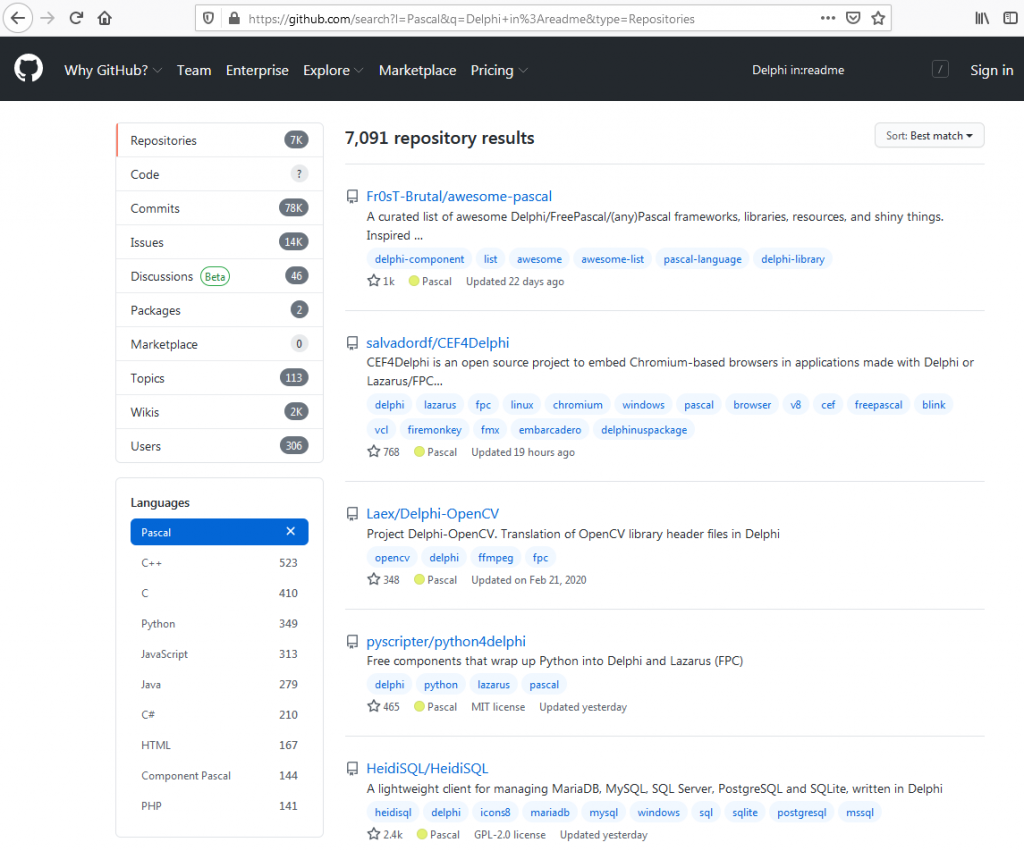Go back with the browser back arrow

pos(18,18)
